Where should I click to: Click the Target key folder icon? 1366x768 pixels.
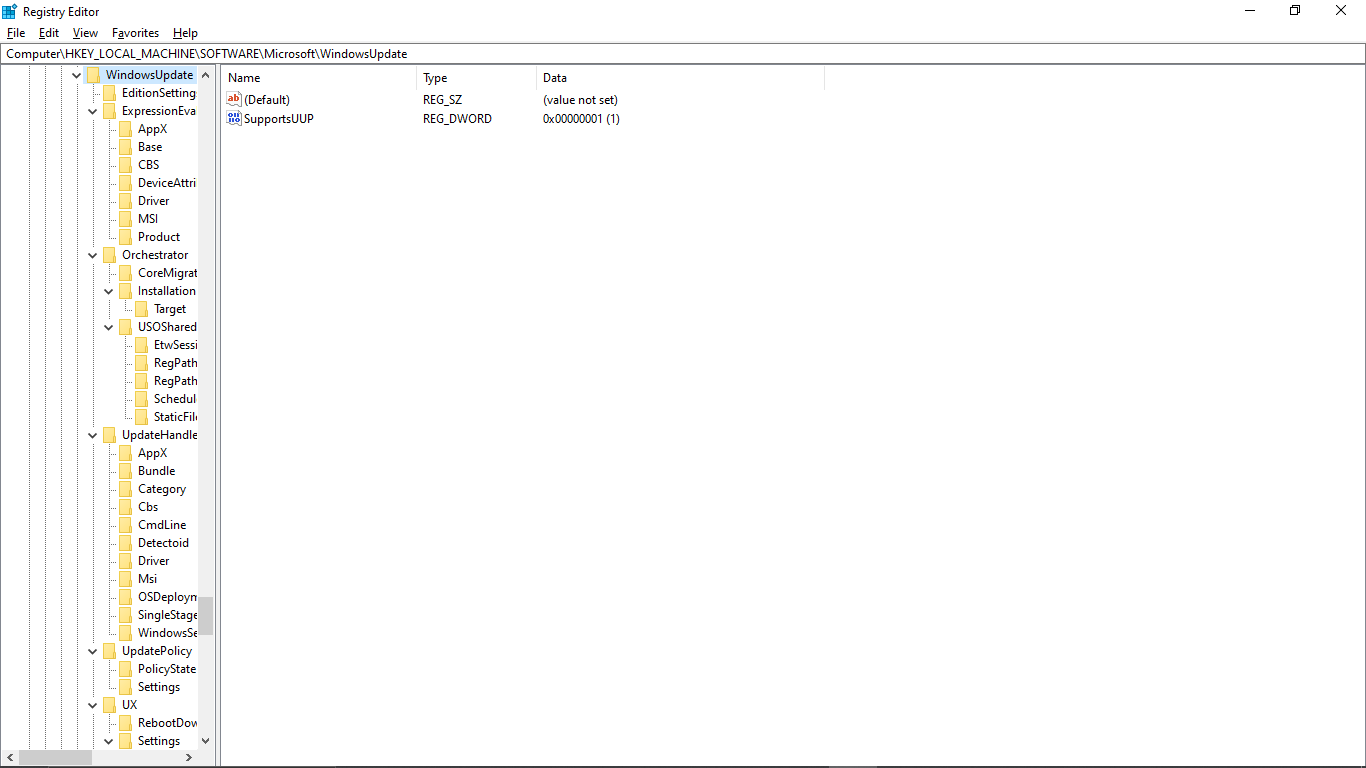coord(142,309)
